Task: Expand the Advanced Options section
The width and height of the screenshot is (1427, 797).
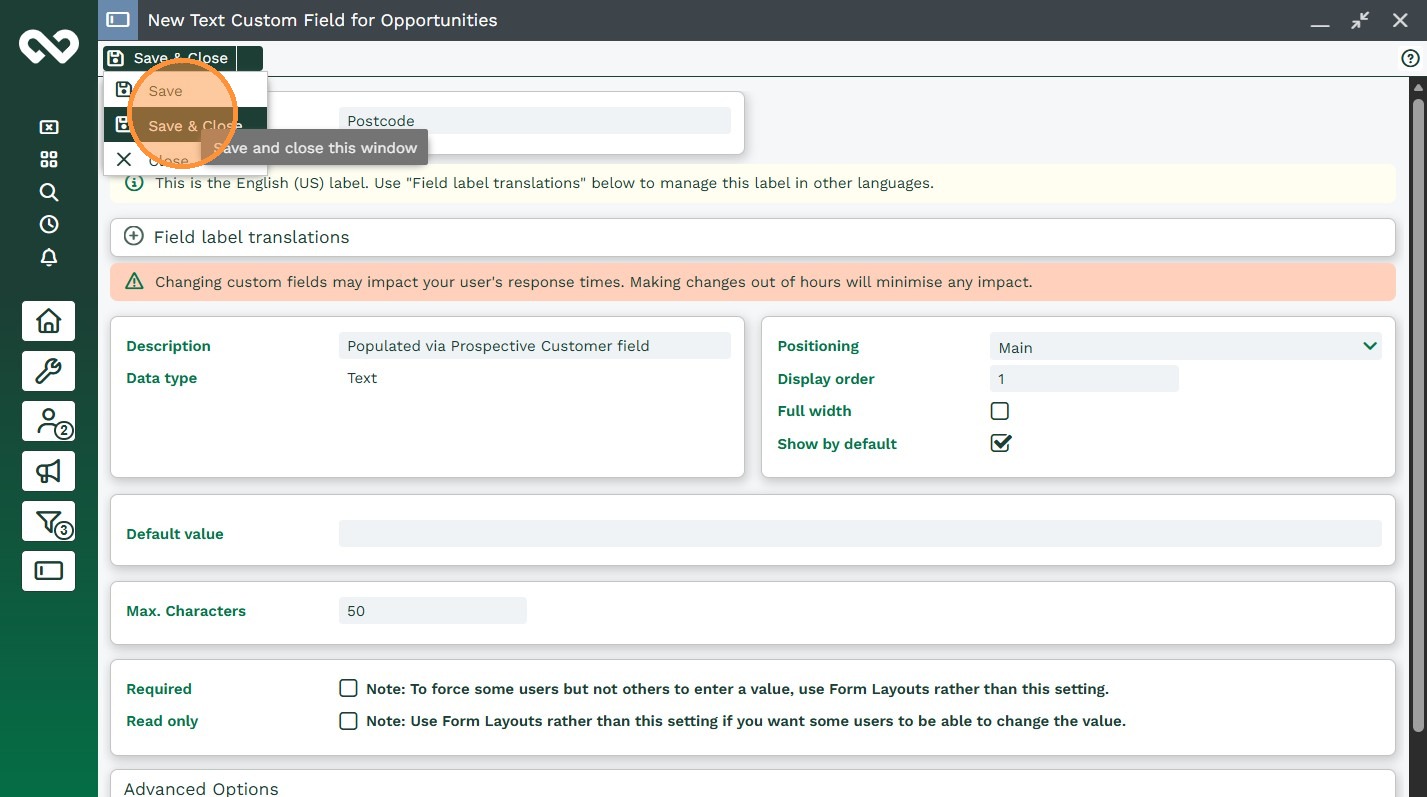Action: click(x=201, y=788)
